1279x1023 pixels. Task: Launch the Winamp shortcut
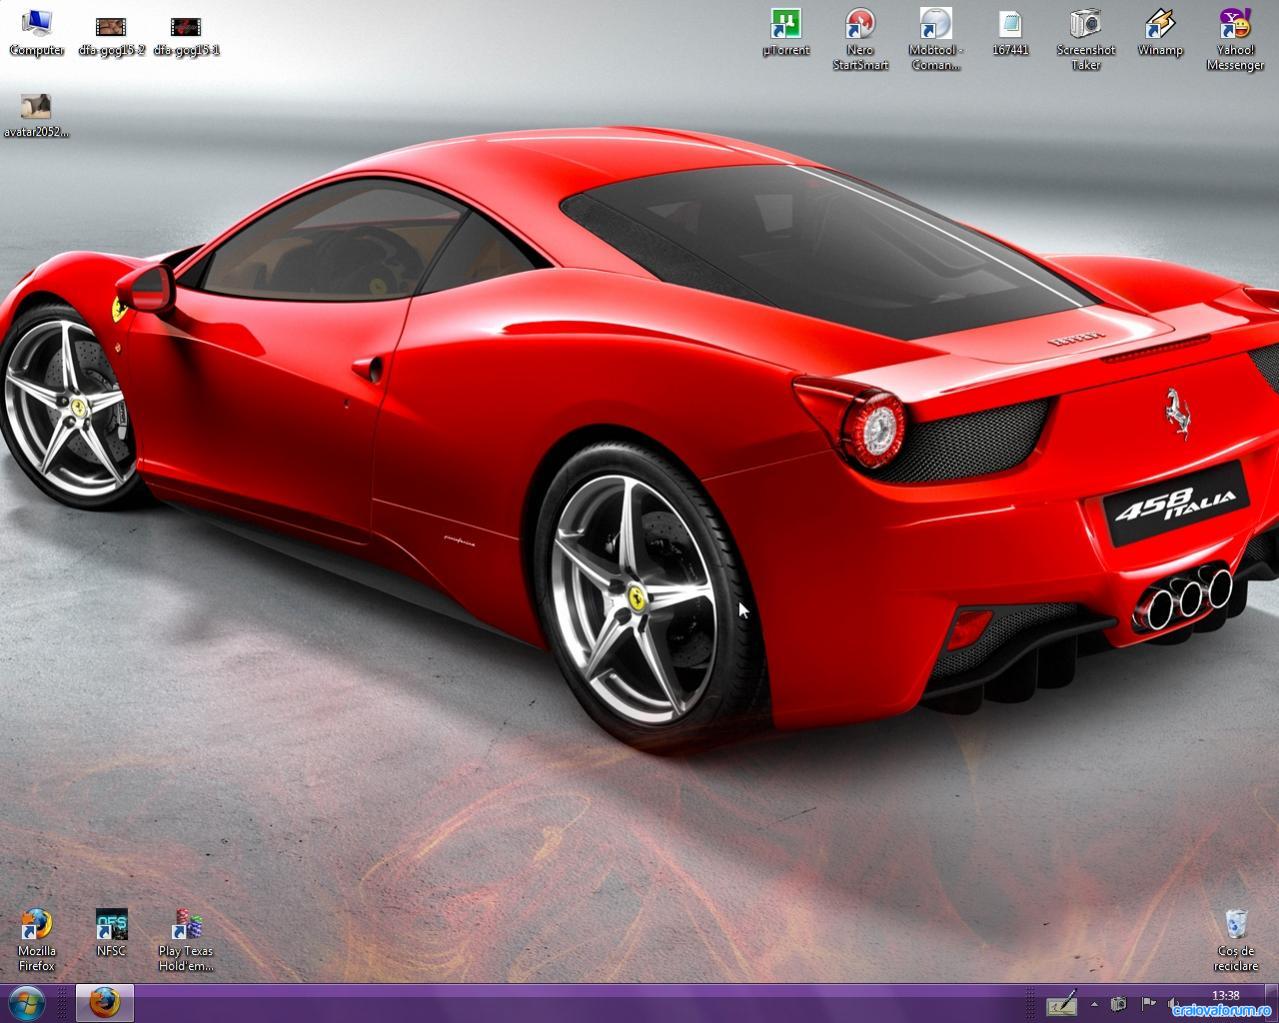[1160, 32]
